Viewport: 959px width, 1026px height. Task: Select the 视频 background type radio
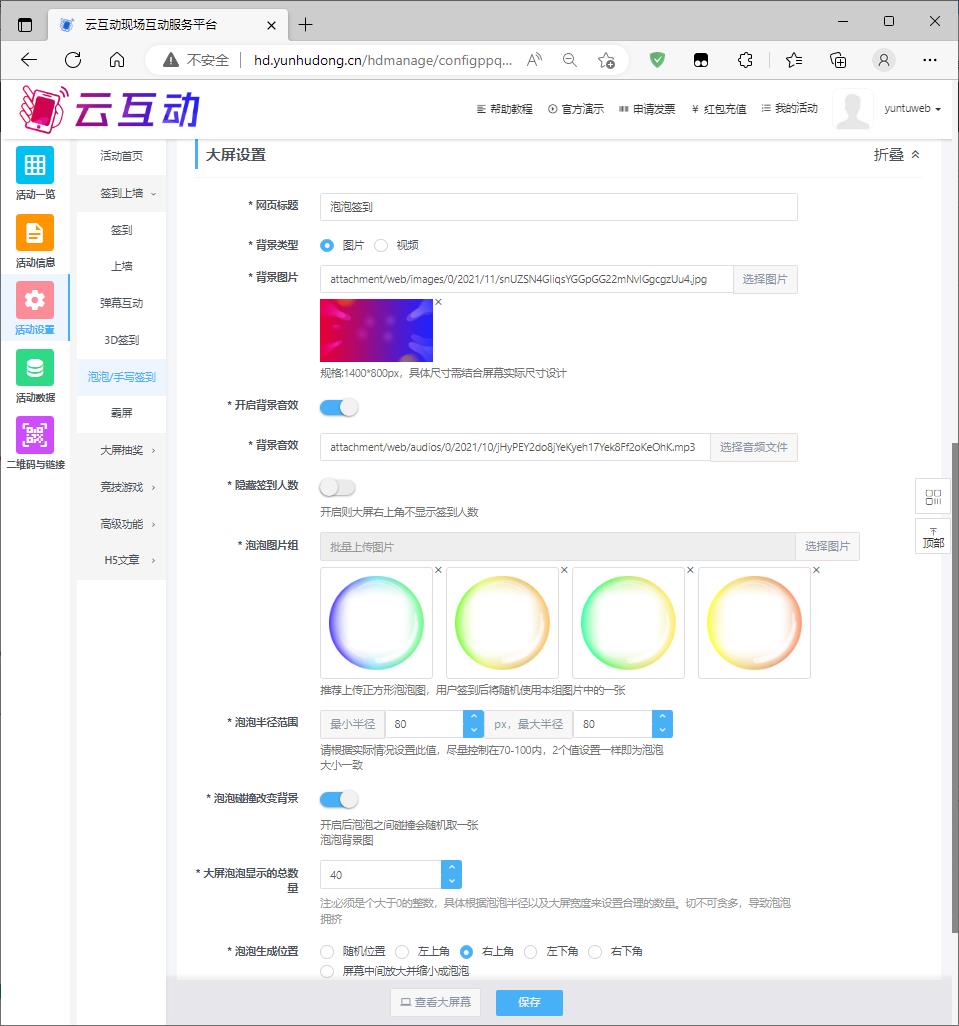pyautogui.click(x=381, y=245)
